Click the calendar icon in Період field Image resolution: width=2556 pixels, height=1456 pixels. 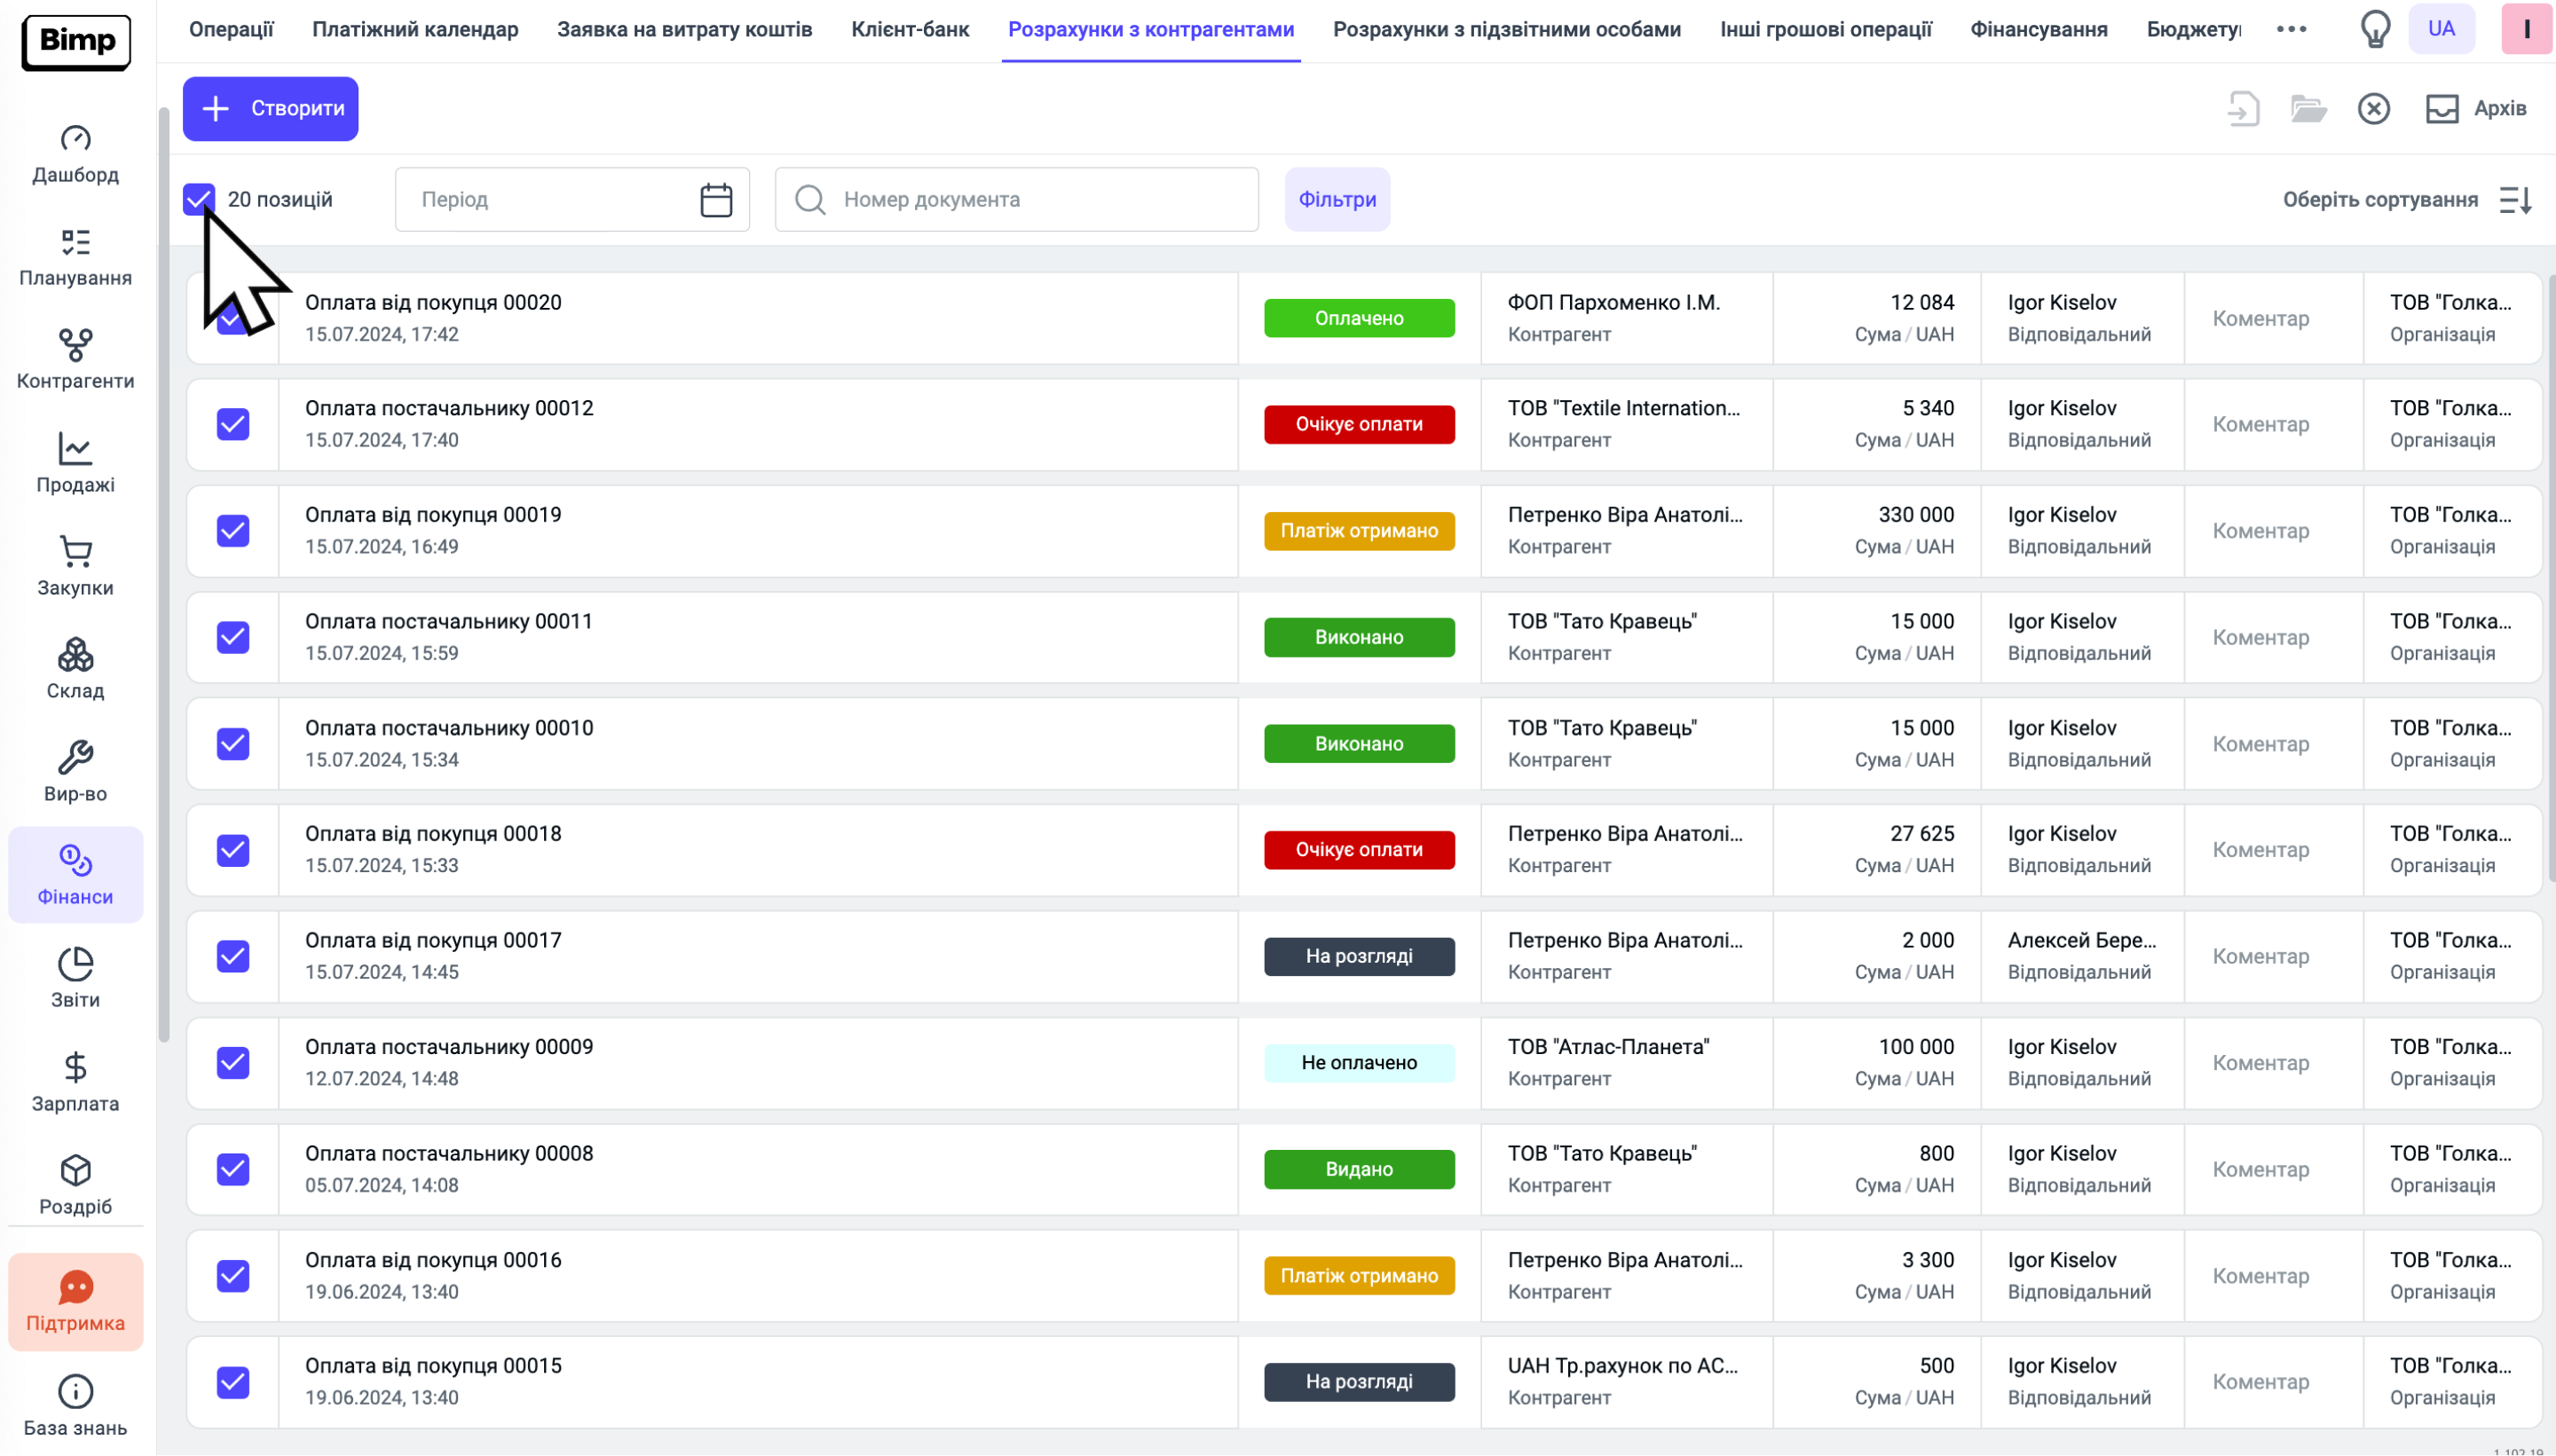pyautogui.click(x=716, y=200)
